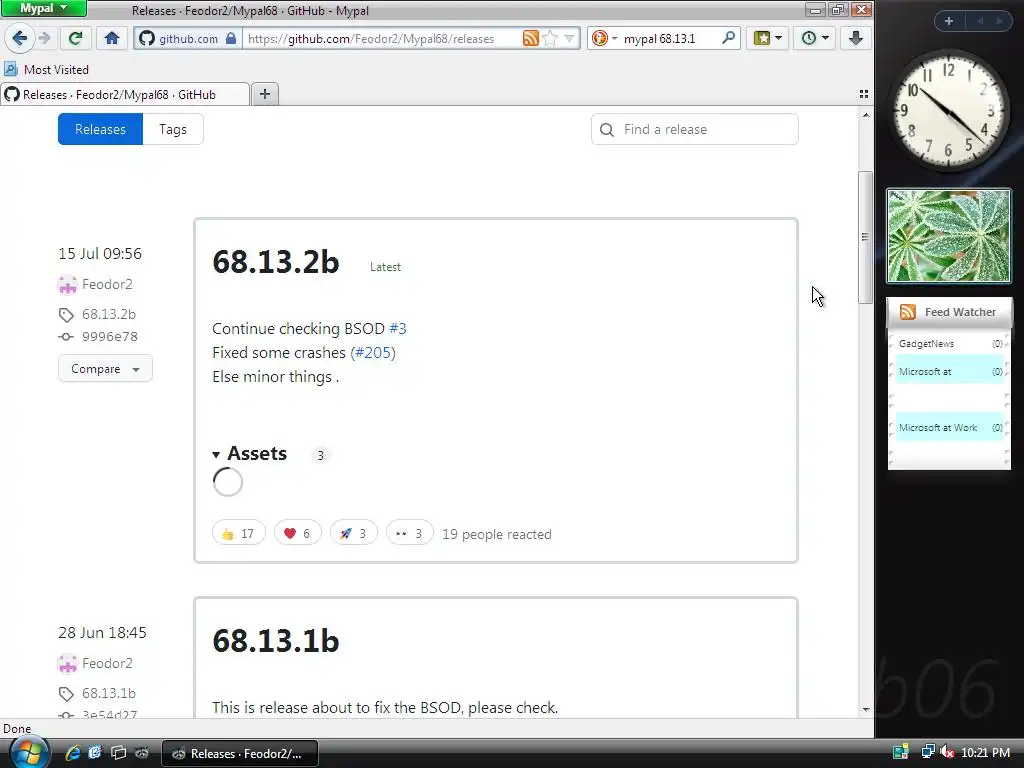Open the 10:21 PM taskbar clock

point(985,752)
